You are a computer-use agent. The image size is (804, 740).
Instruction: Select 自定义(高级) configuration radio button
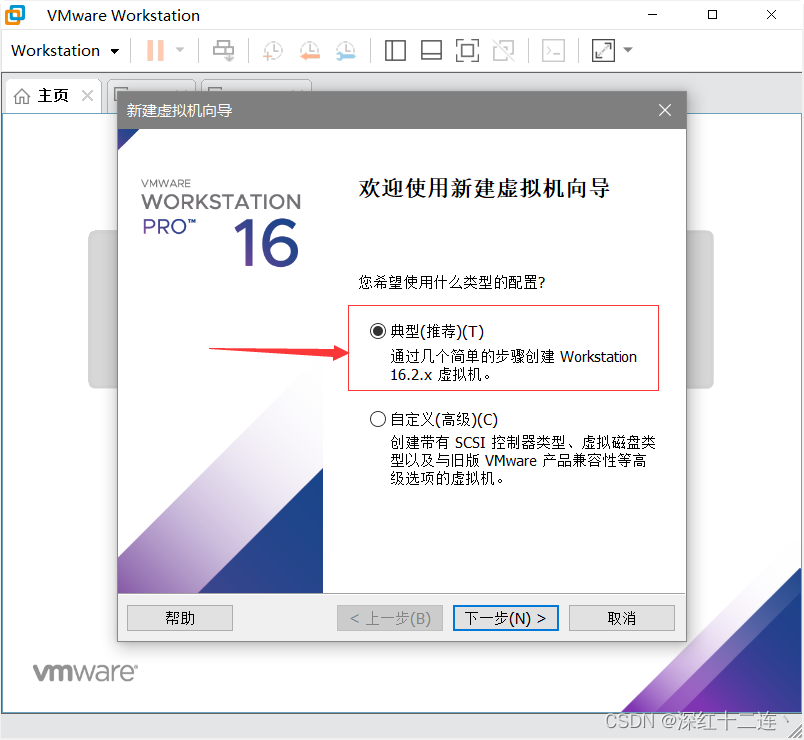(x=378, y=418)
